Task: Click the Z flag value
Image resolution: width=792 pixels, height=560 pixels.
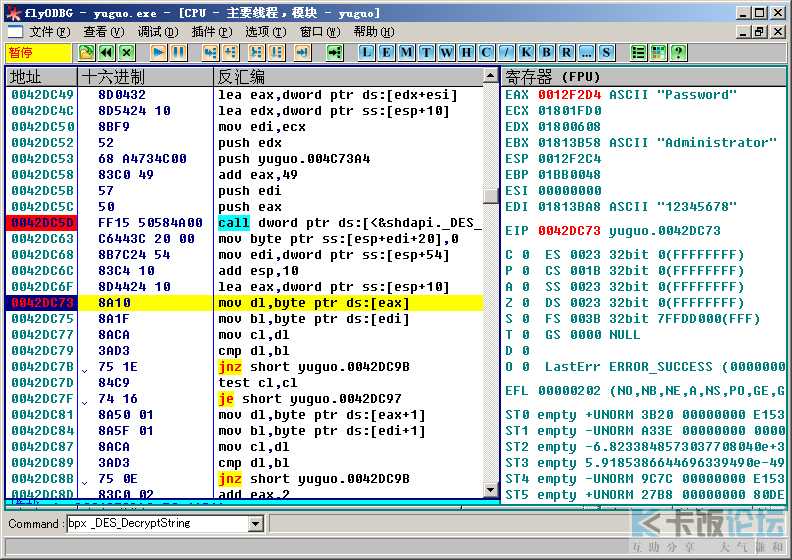Action: 526,302
